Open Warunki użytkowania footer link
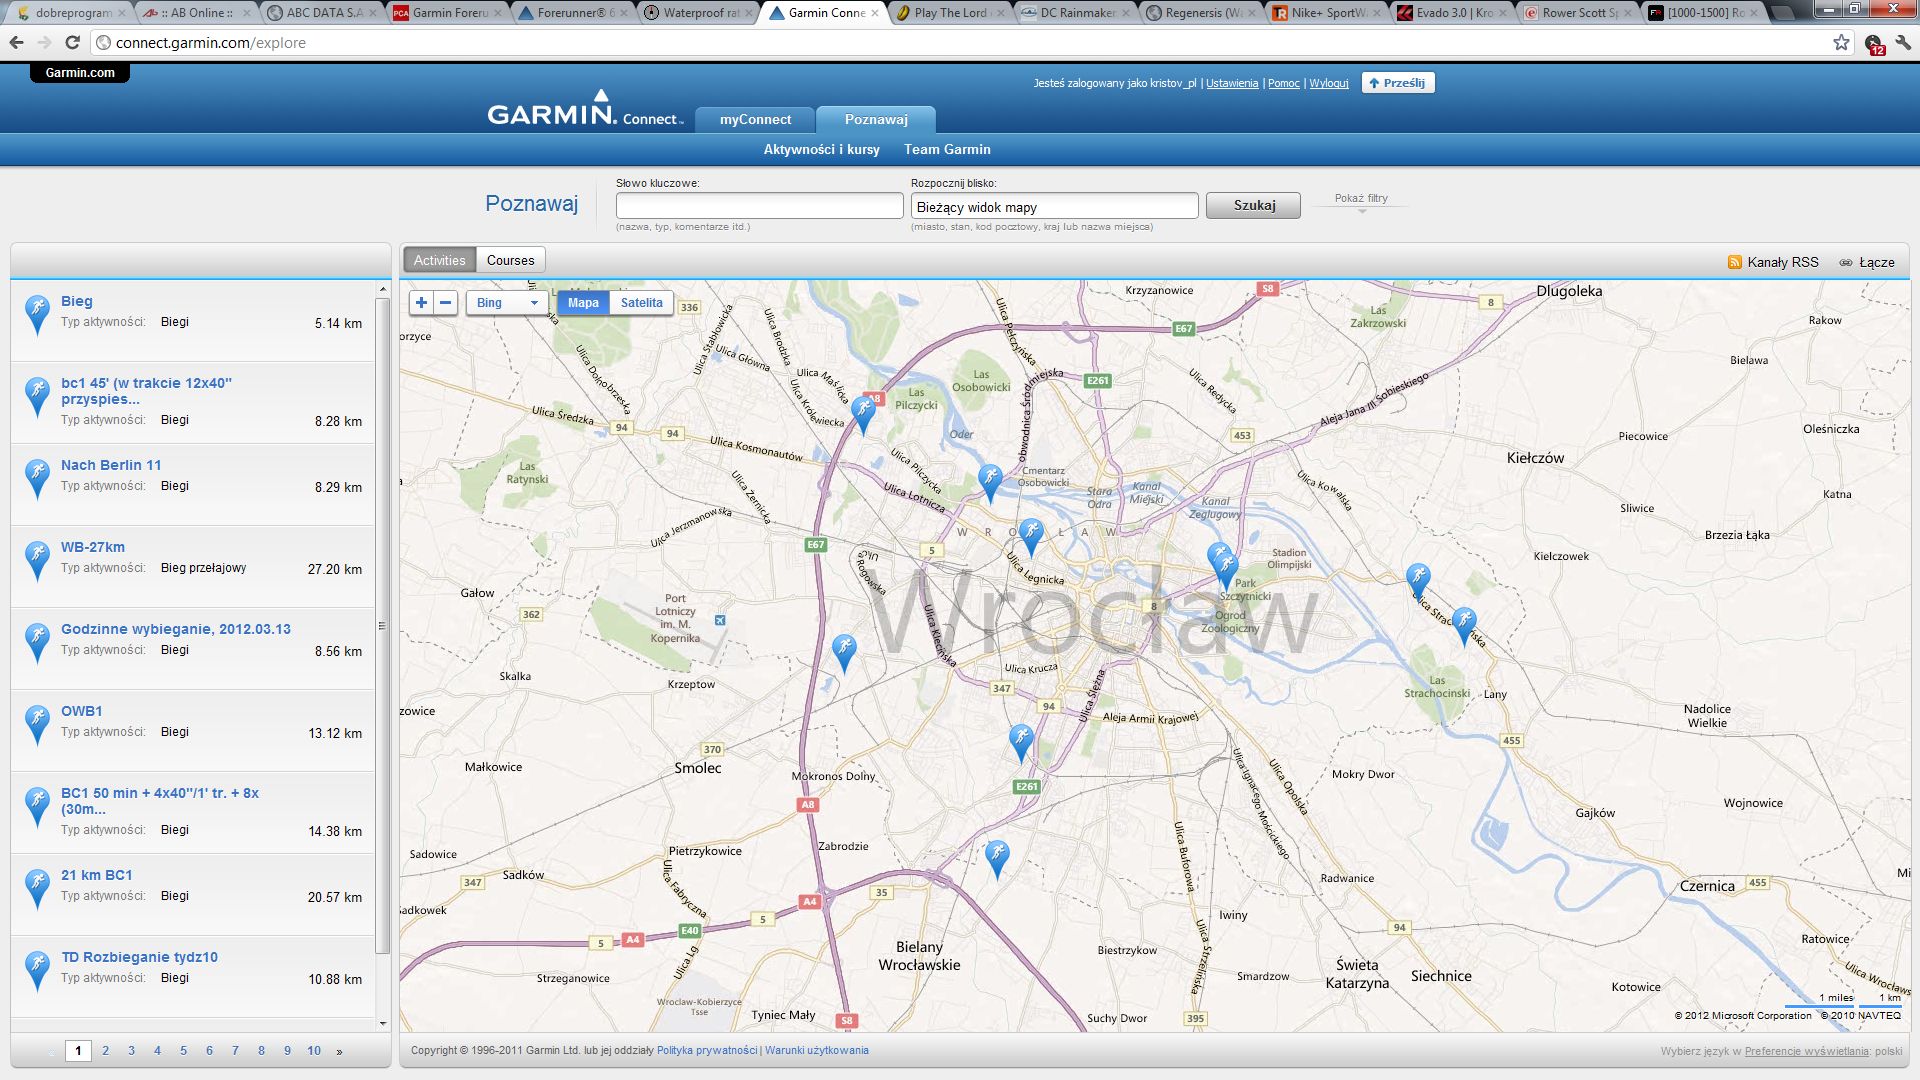 (817, 1051)
